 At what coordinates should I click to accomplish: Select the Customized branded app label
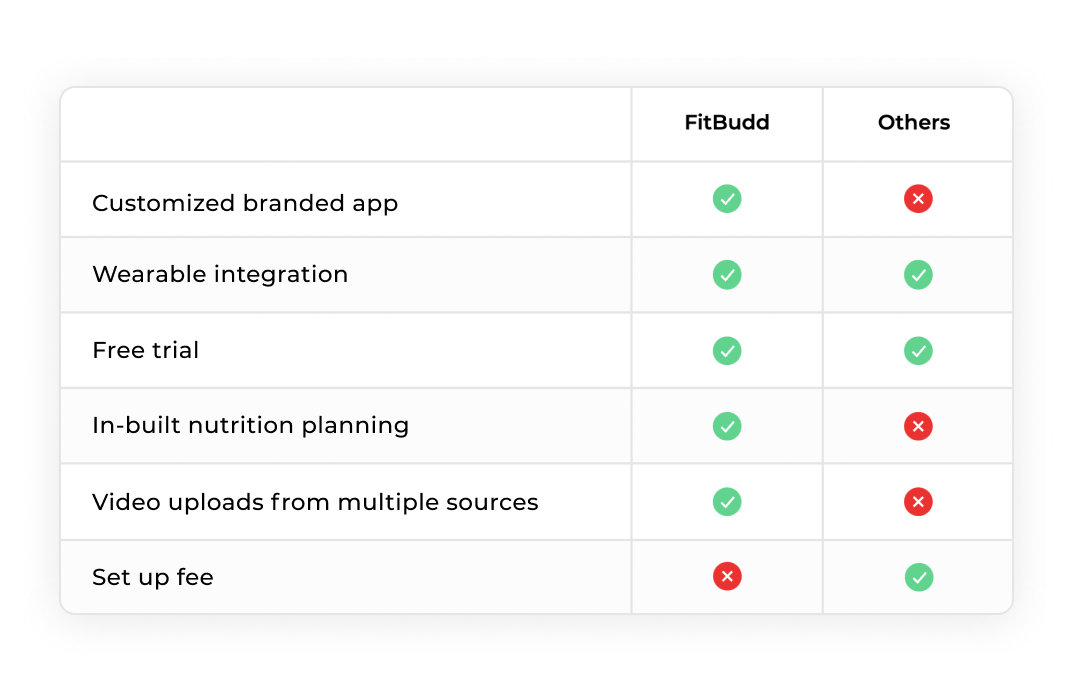click(x=245, y=203)
